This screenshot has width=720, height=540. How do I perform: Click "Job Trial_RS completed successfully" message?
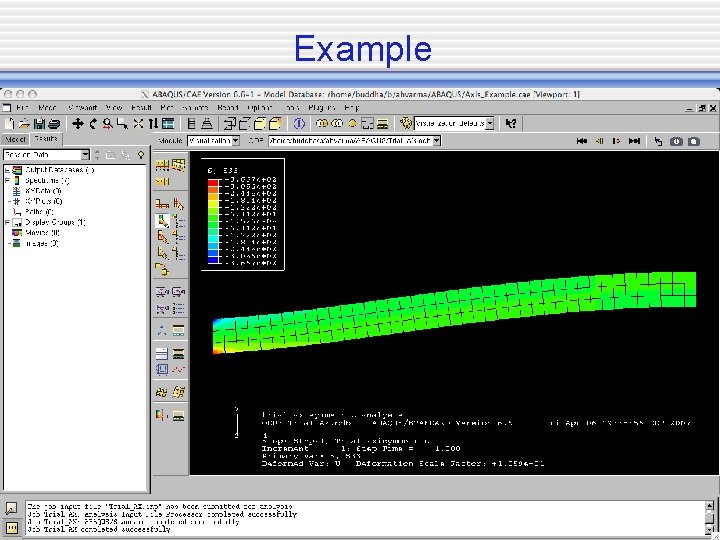pyautogui.click(x=99, y=529)
